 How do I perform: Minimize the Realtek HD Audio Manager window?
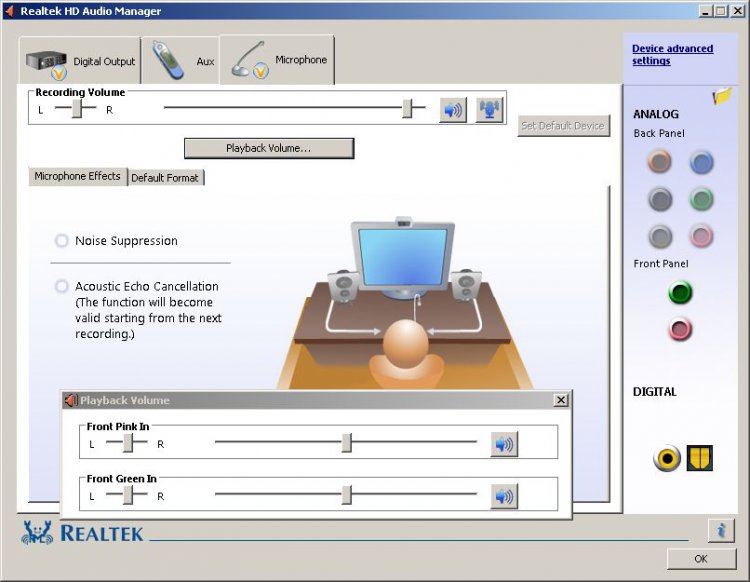tap(705, 11)
